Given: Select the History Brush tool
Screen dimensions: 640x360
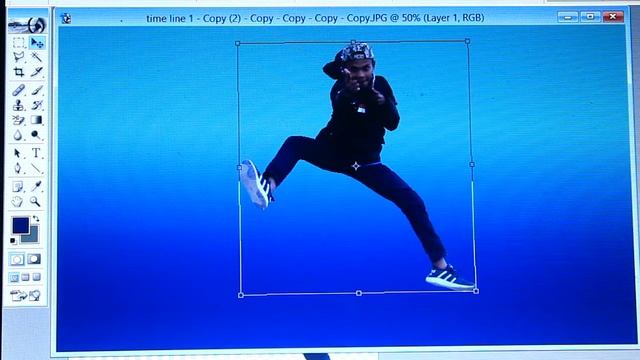Looking at the screenshot, I should tap(37, 105).
